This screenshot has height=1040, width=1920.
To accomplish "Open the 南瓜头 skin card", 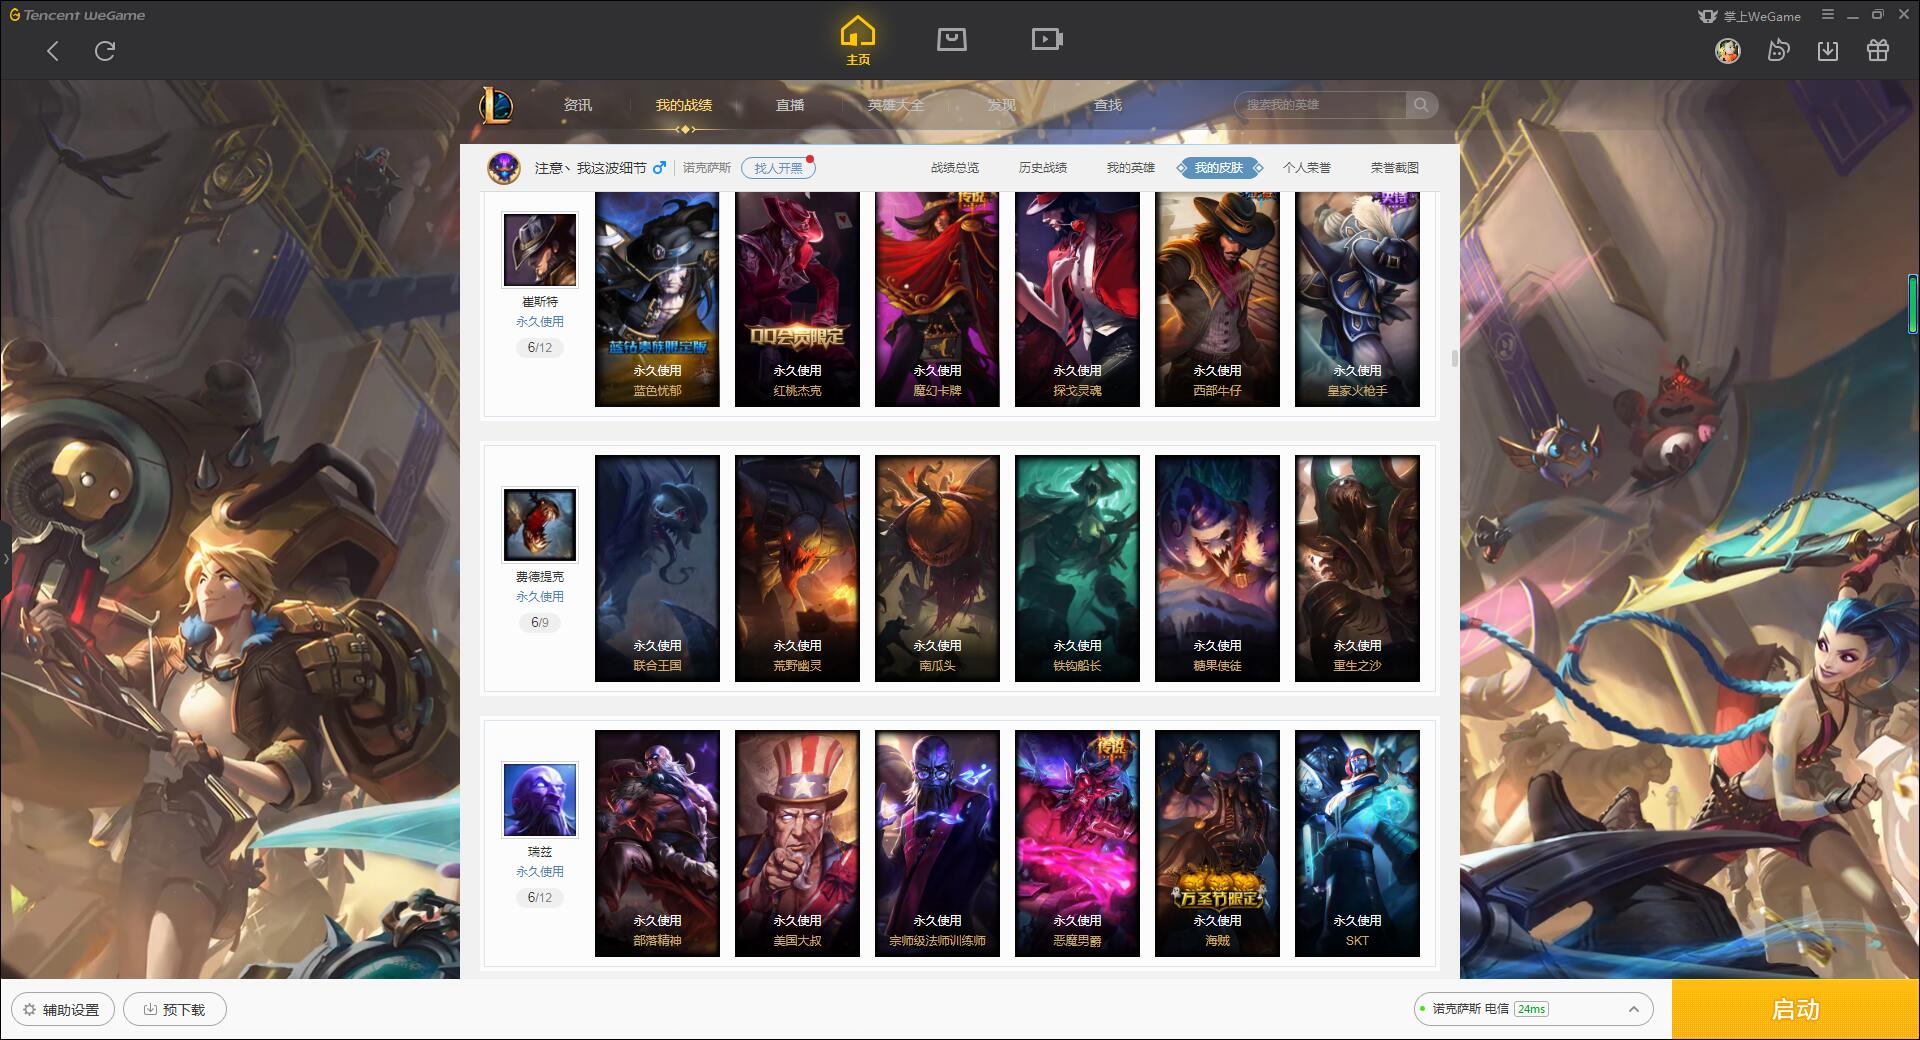I will 937,568.
